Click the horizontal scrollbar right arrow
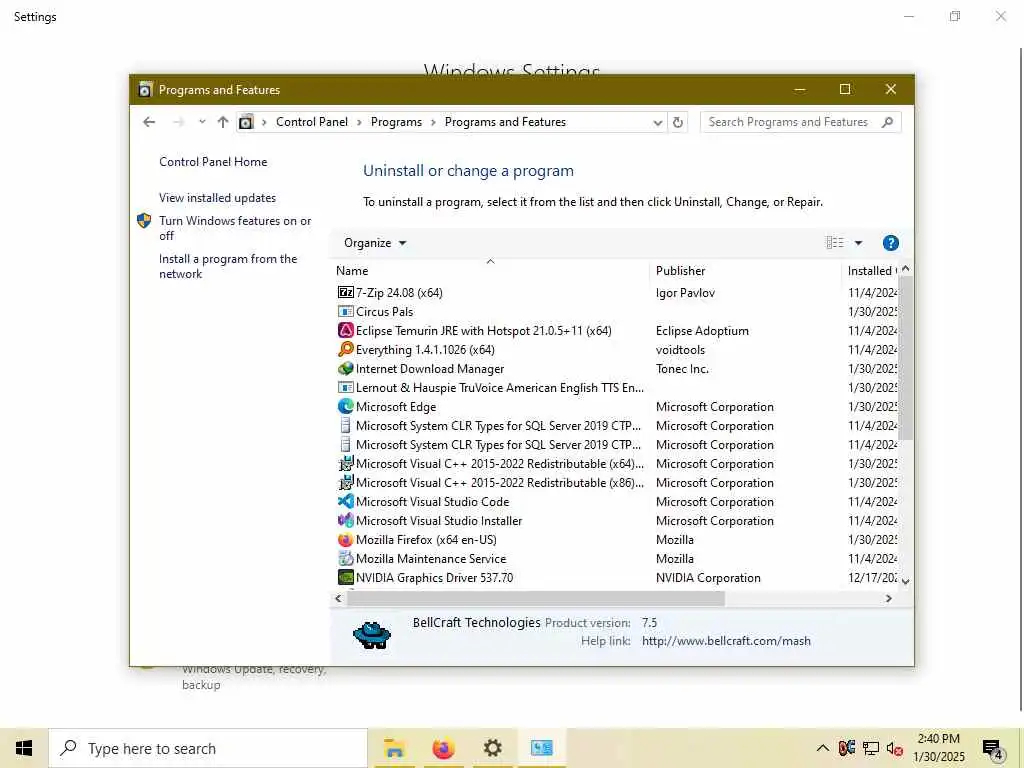 point(888,598)
